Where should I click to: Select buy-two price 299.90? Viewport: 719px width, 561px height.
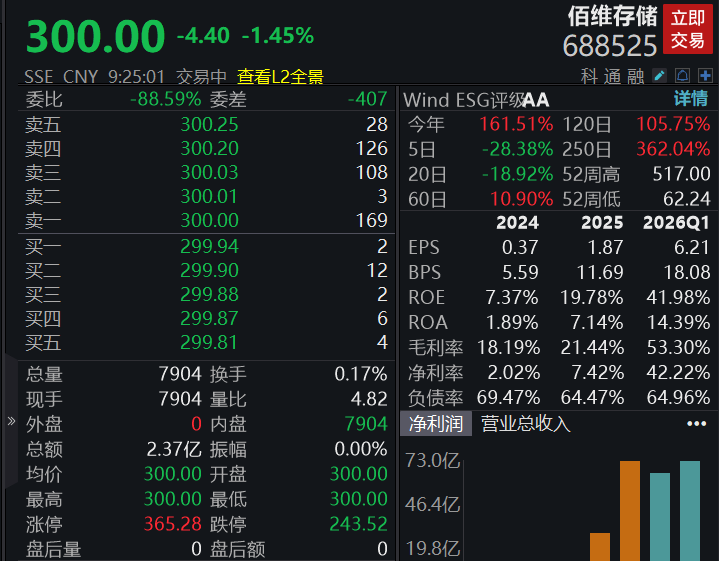210,271
